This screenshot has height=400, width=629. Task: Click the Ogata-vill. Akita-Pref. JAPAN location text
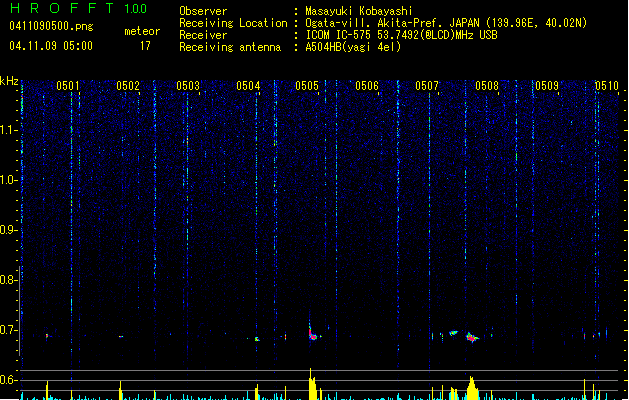click(446, 23)
